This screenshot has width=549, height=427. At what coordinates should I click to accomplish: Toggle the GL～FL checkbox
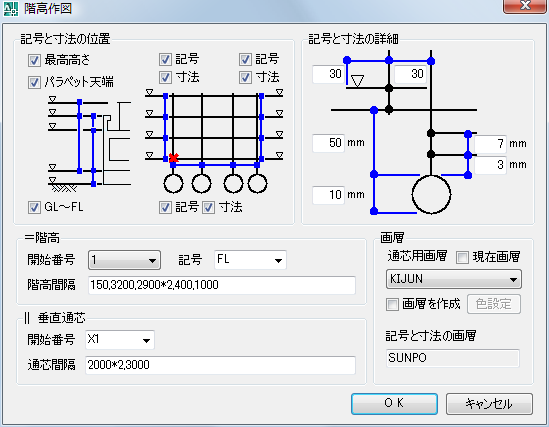(x=34, y=207)
